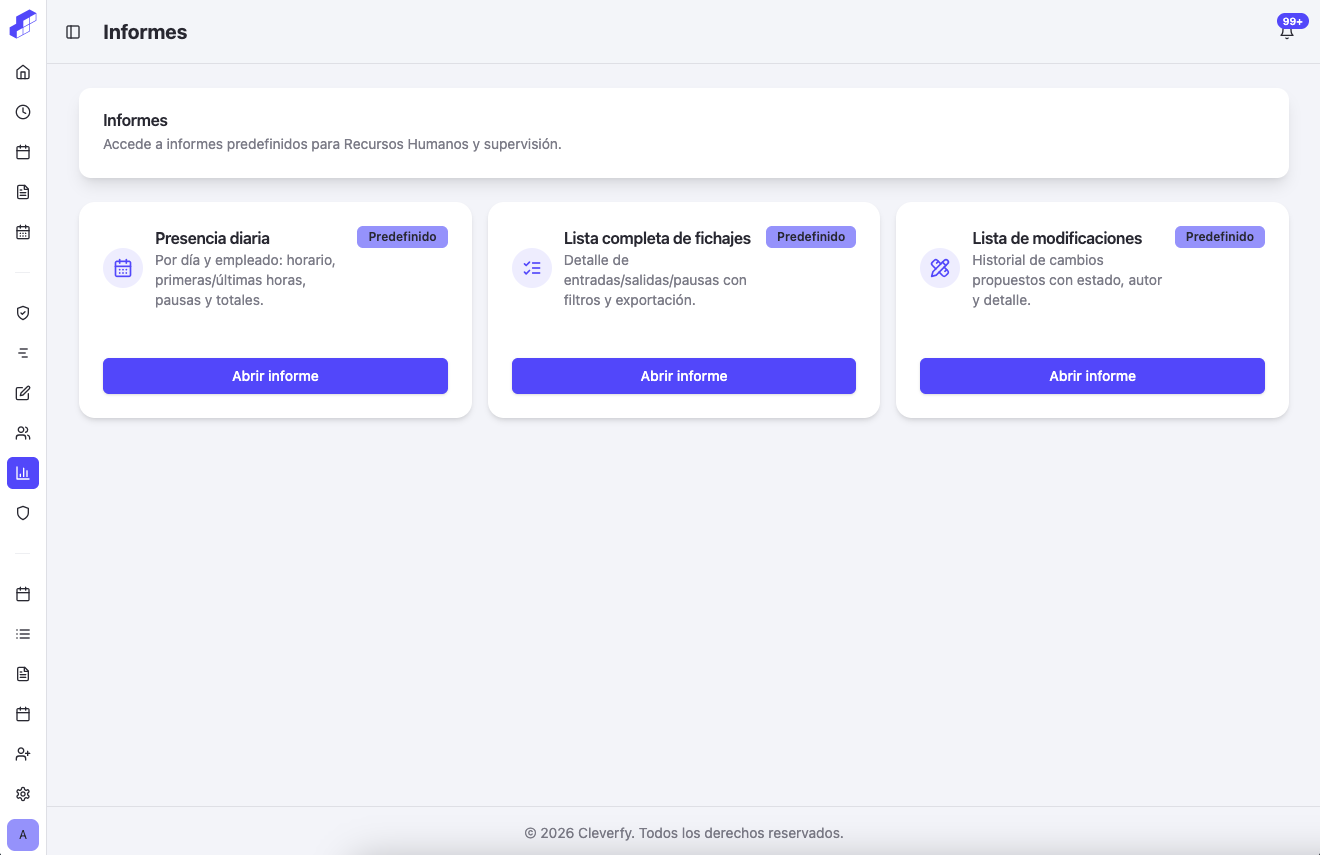Open the Home icon in the sidebar
This screenshot has width=1320, height=855.
click(x=22, y=72)
